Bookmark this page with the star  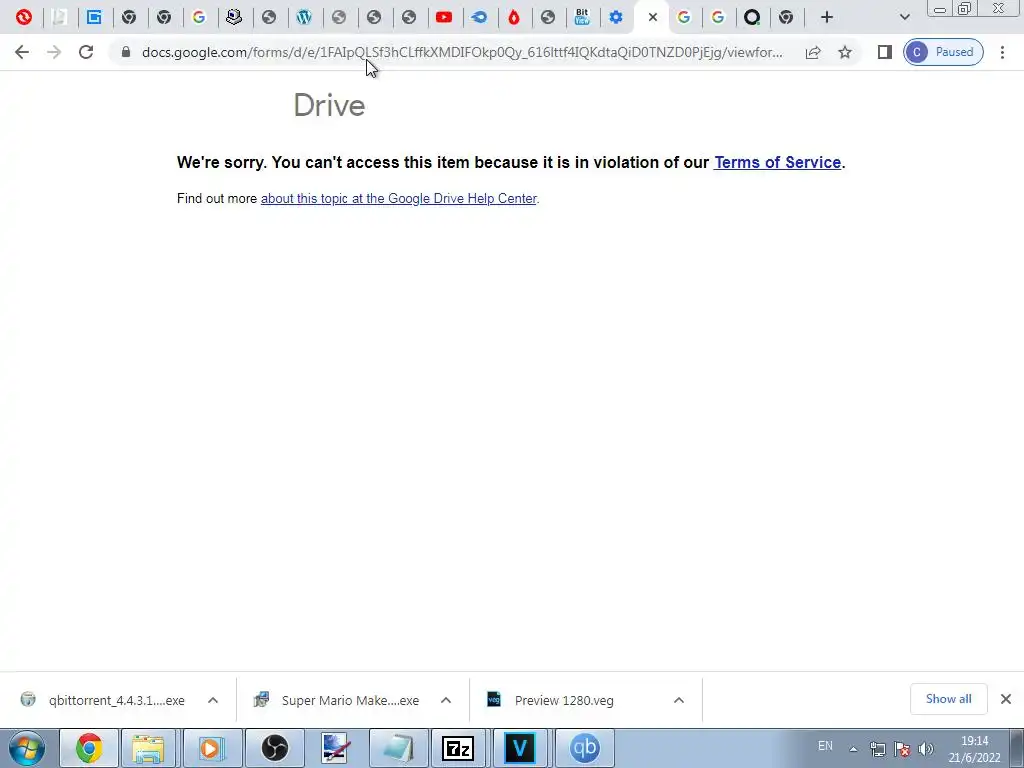click(845, 52)
